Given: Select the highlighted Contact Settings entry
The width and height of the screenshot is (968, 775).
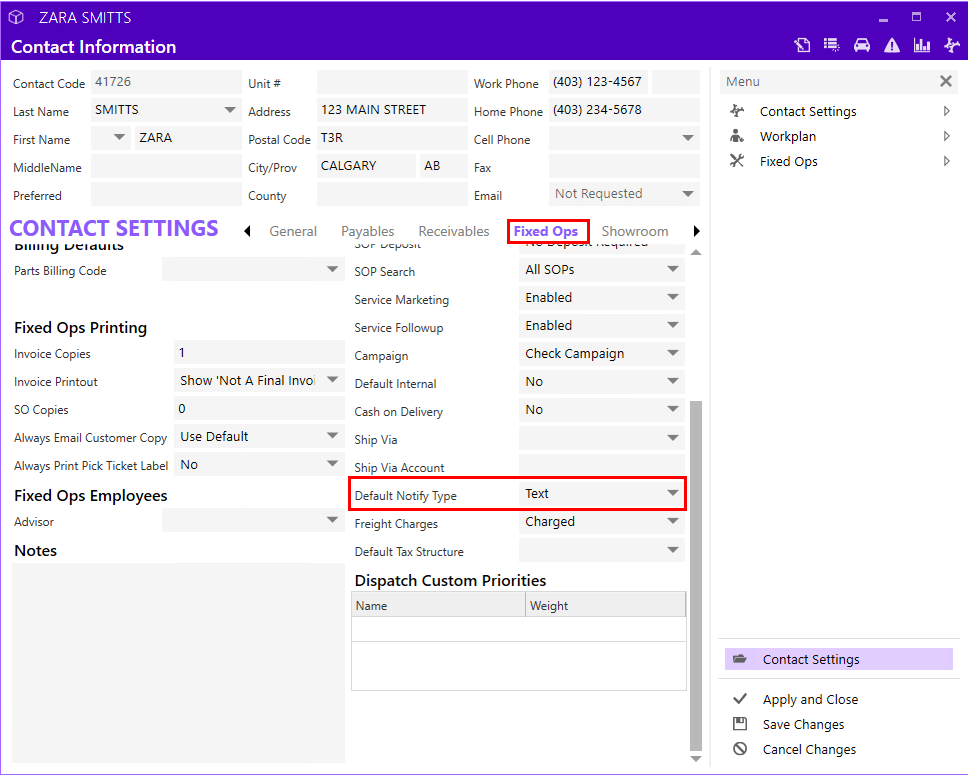Looking at the screenshot, I should [838, 659].
